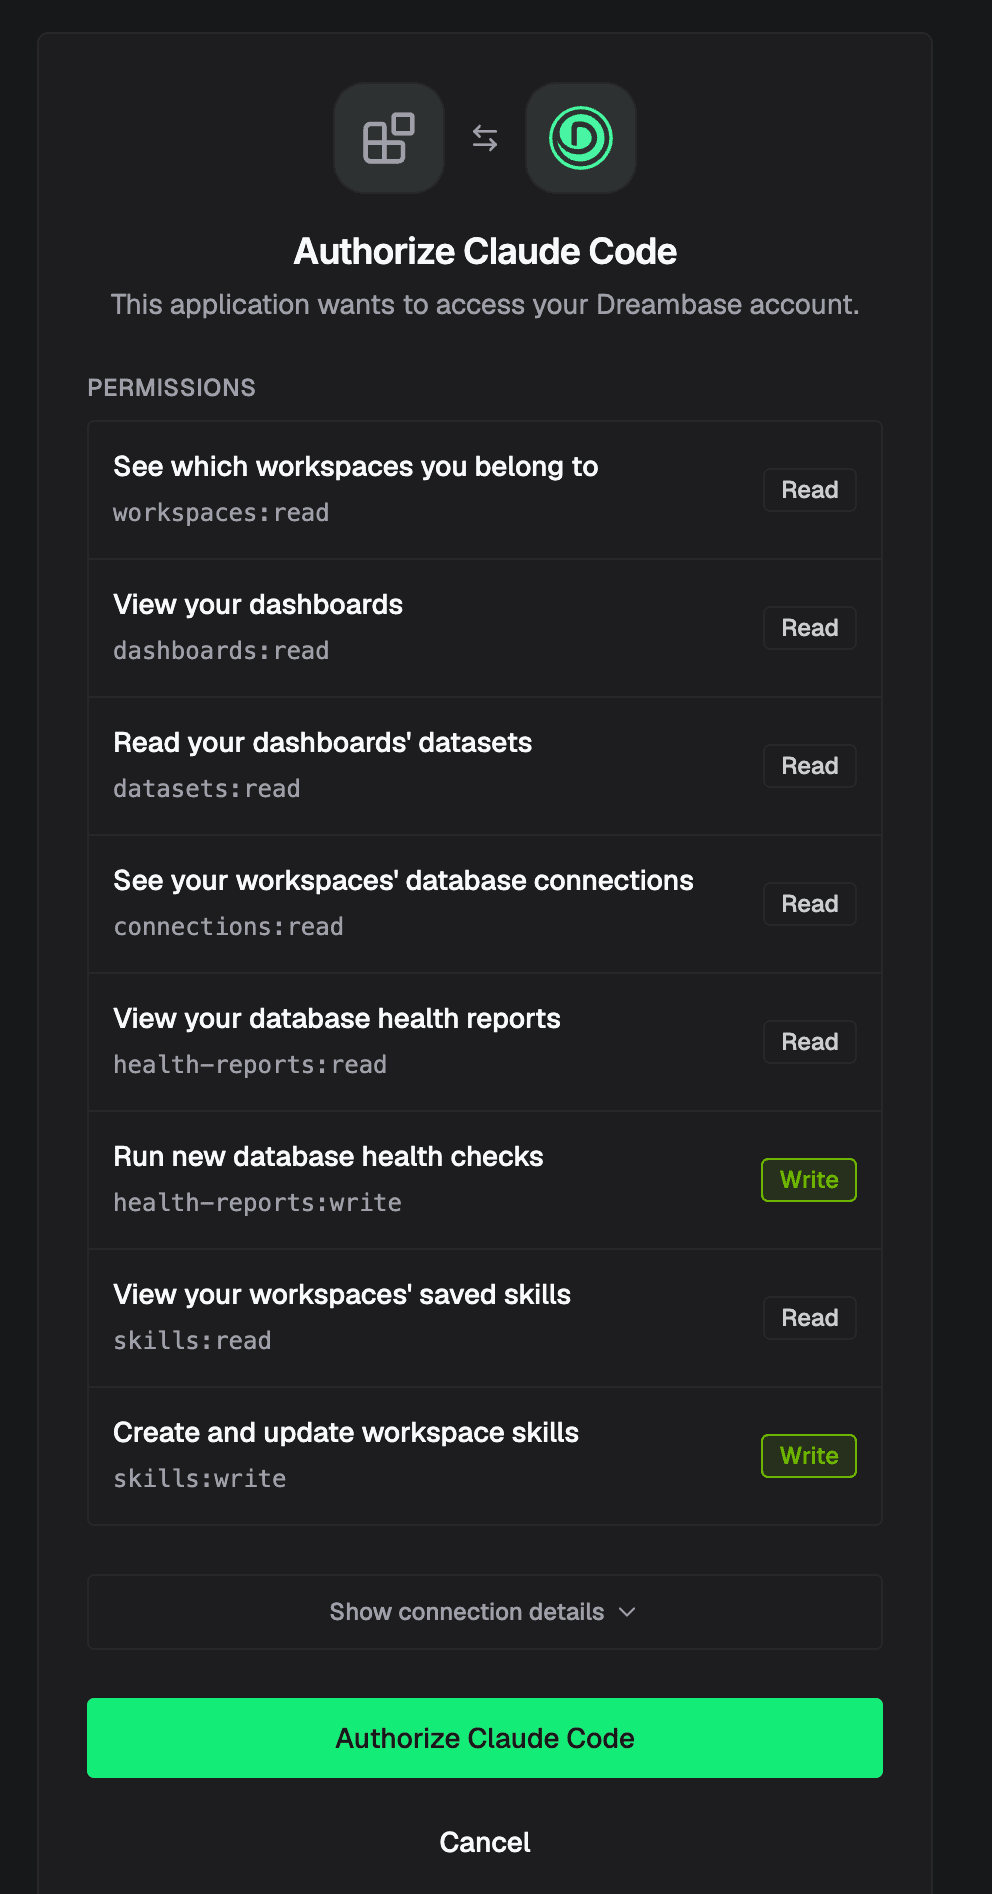Image resolution: width=992 pixels, height=1894 pixels.
Task: Click the Read badge for connections:read
Action: click(810, 904)
